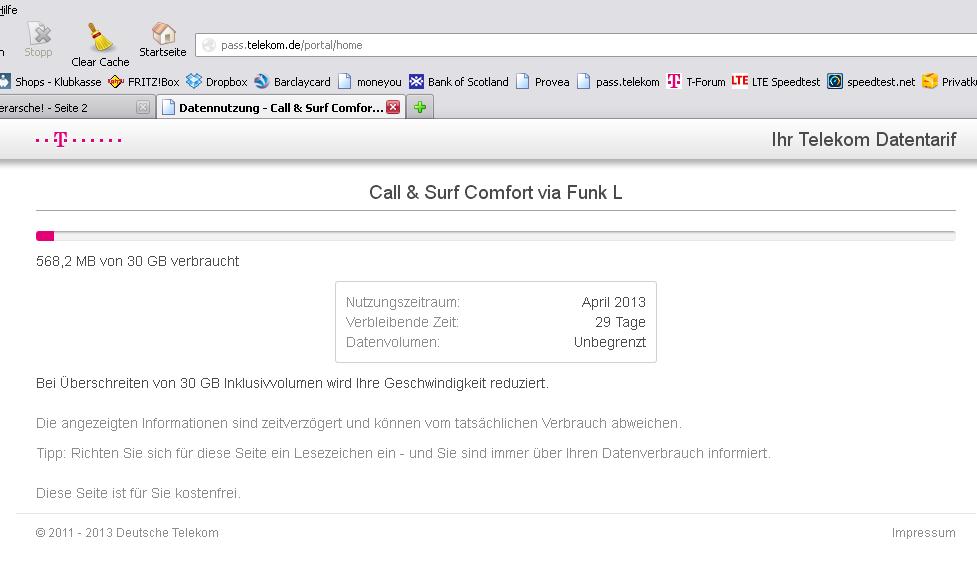Open the speedtest.net bookmark

(871, 82)
